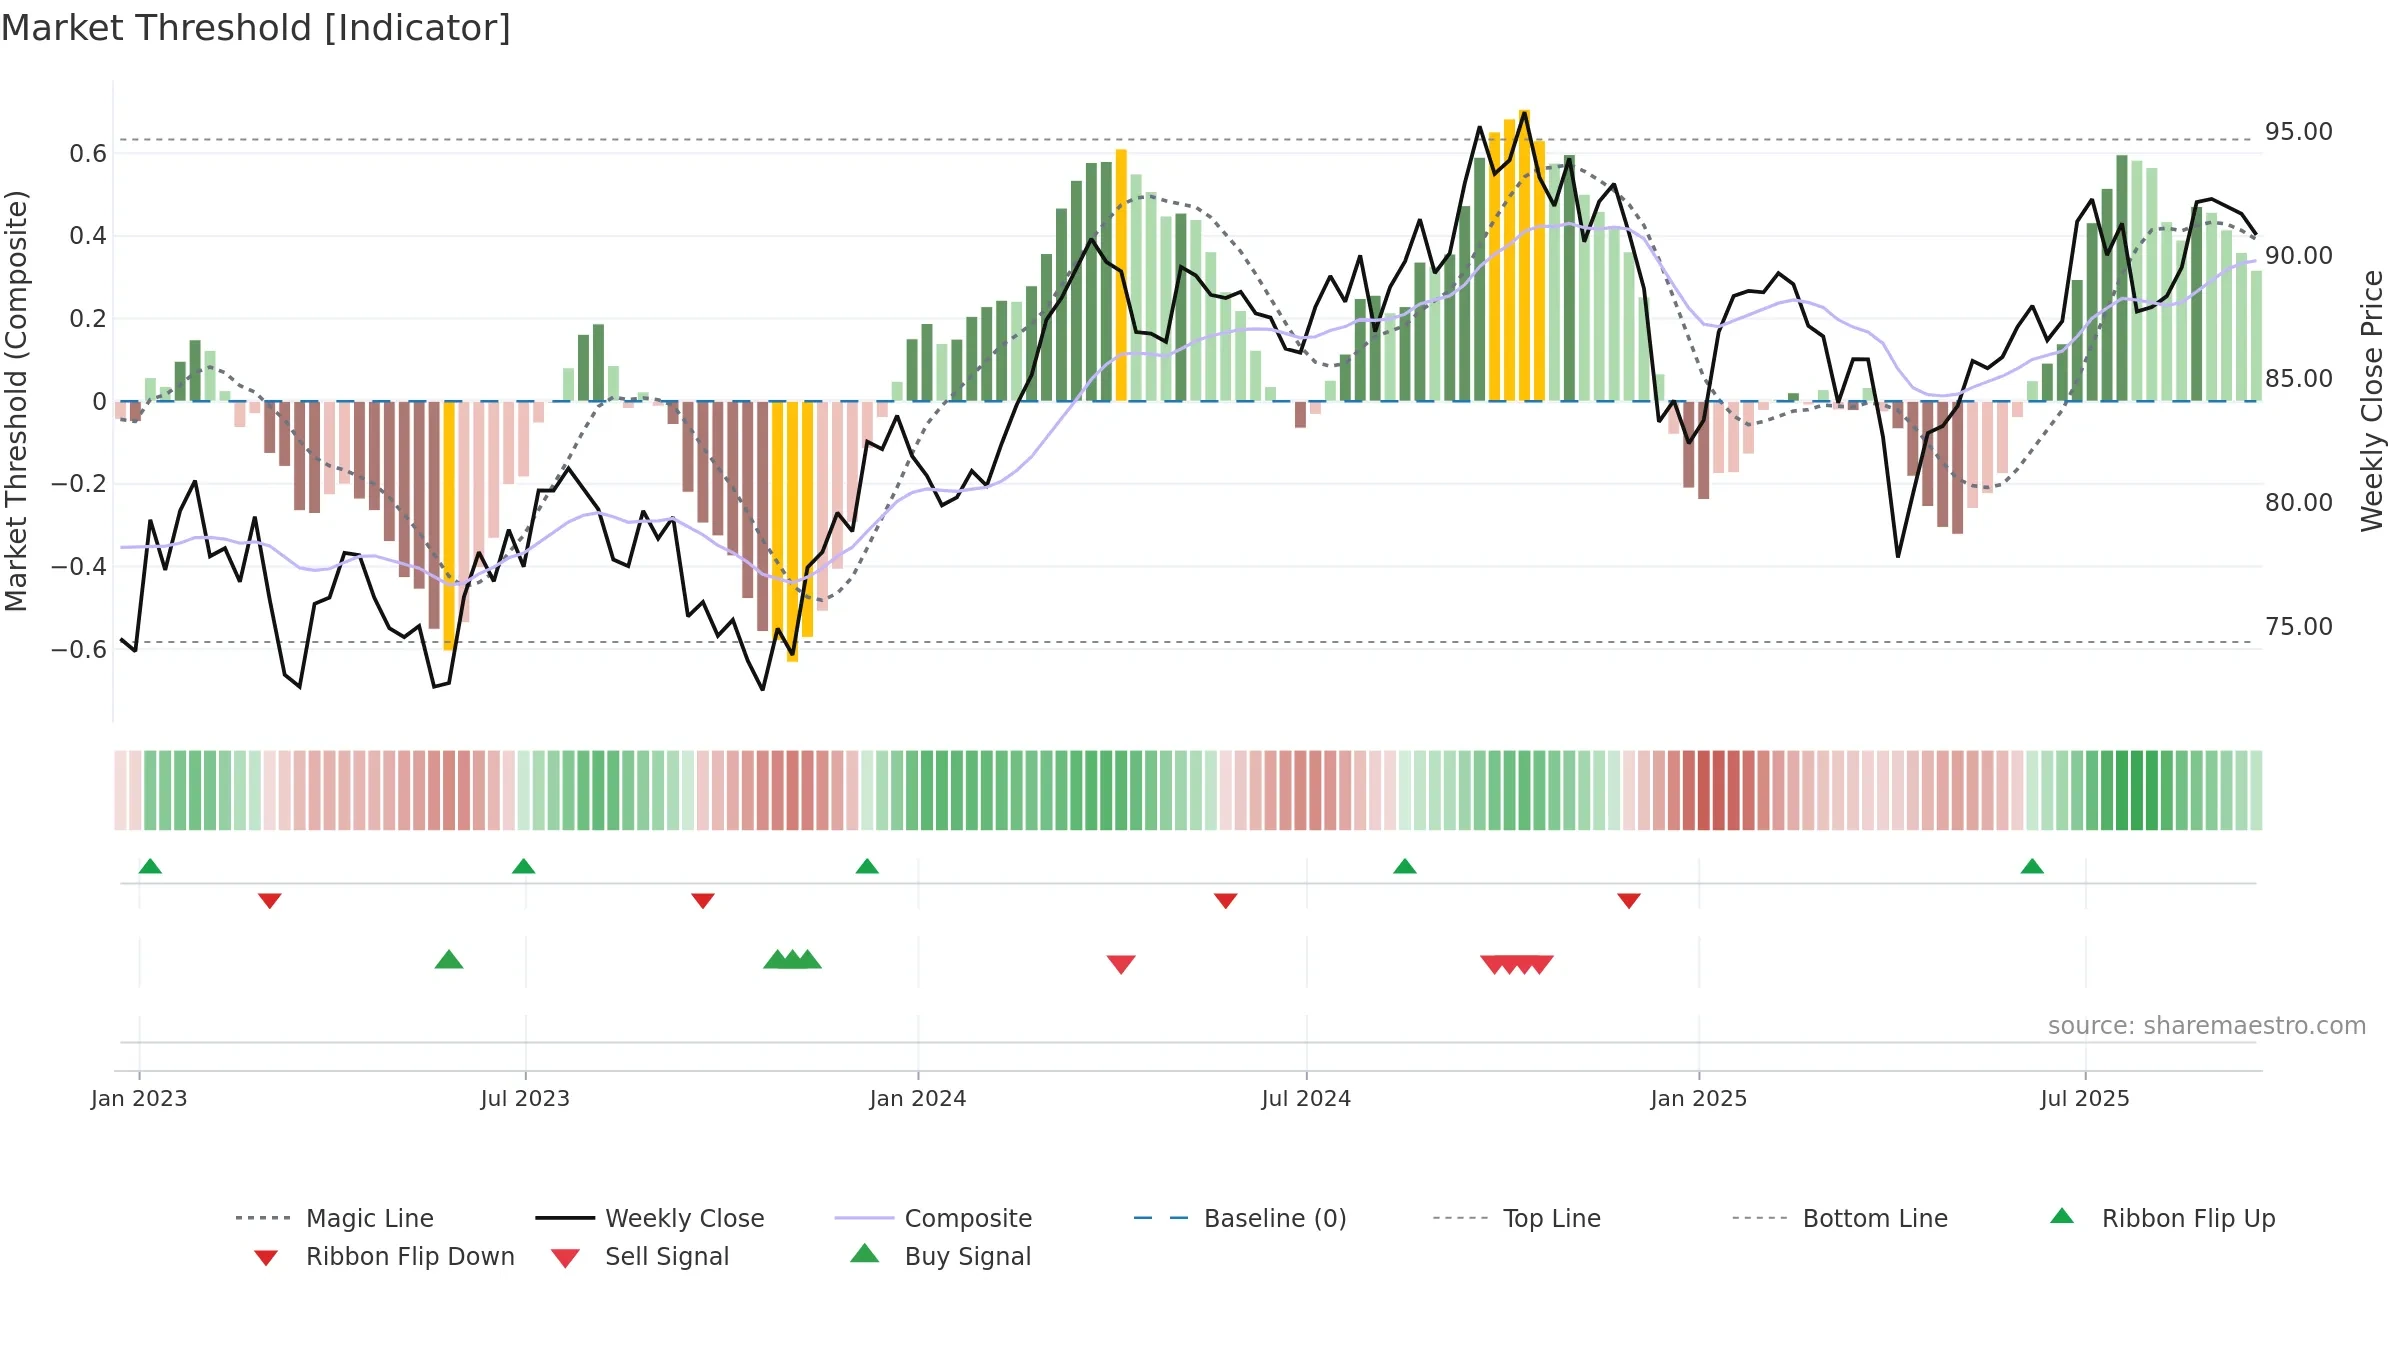Click the Jul 2024 x-axis label

coord(1306,1099)
